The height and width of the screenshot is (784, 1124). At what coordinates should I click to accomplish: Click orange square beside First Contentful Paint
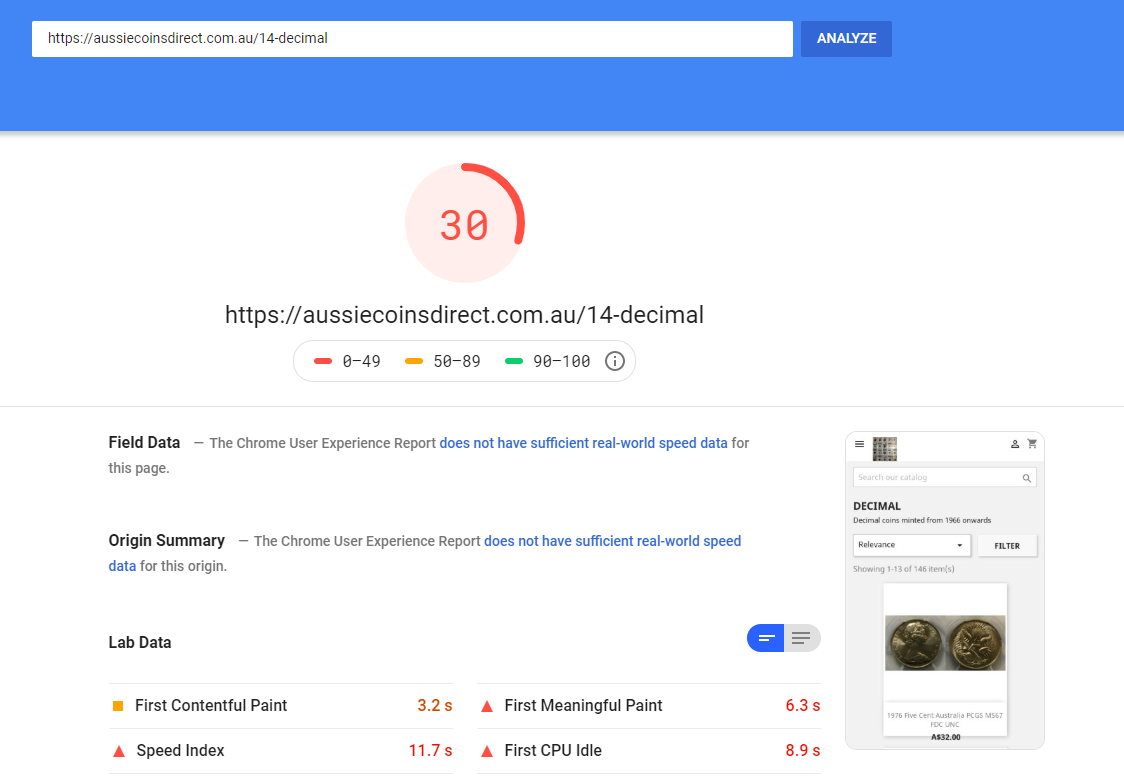(x=118, y=706)
